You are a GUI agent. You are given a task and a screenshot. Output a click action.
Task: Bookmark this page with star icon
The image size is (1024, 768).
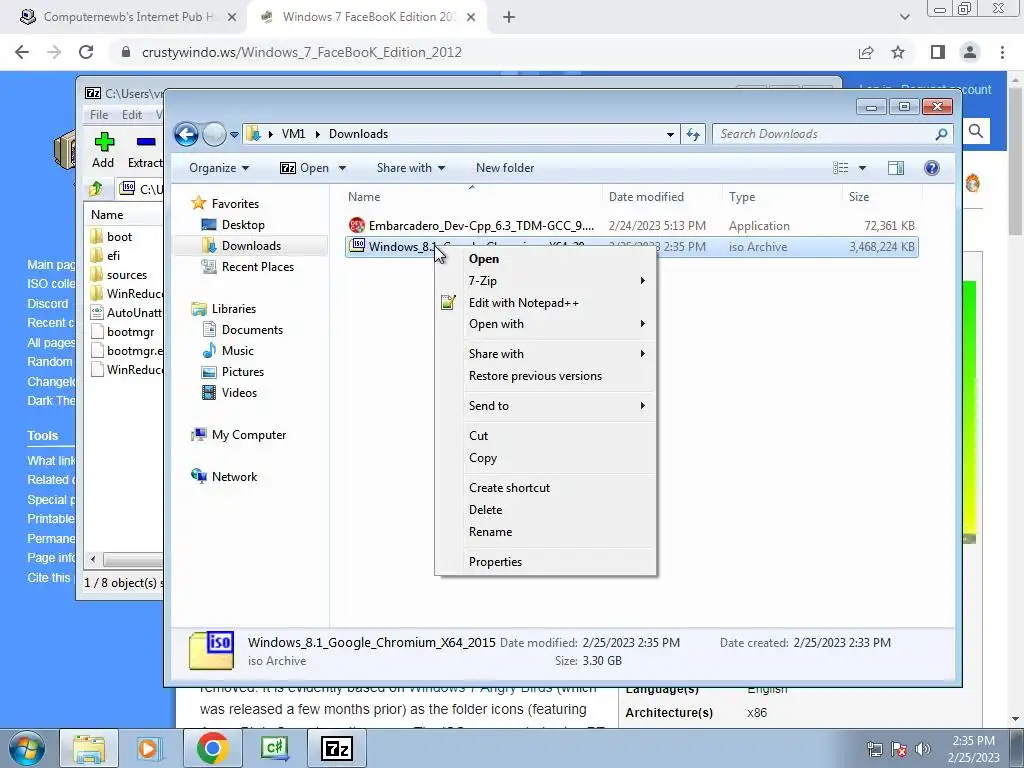click(898, 52)
